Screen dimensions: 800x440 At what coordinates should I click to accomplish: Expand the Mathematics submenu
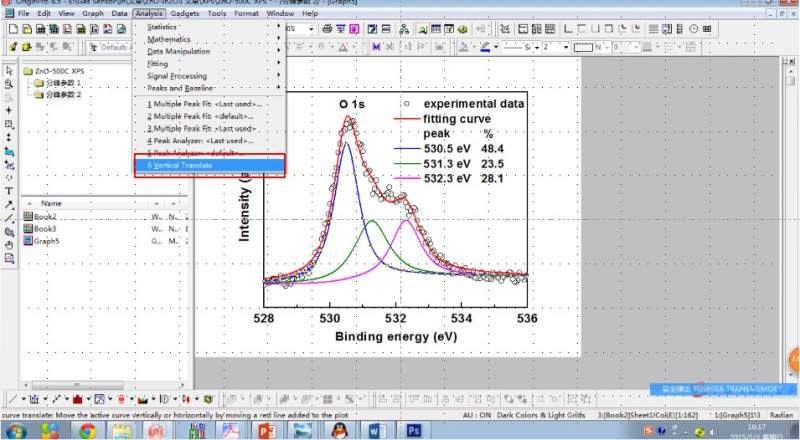point(210,39)
